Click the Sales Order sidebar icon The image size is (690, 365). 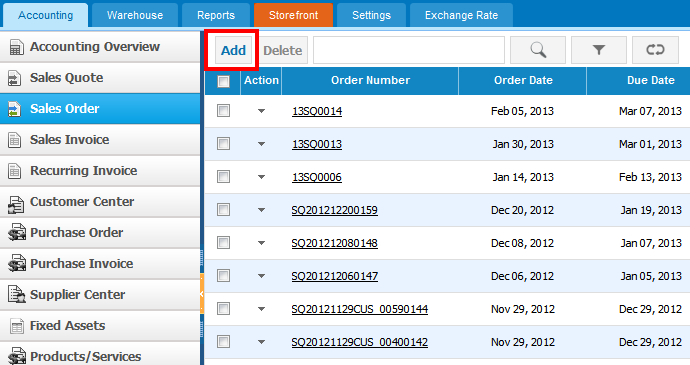point(15,109)
